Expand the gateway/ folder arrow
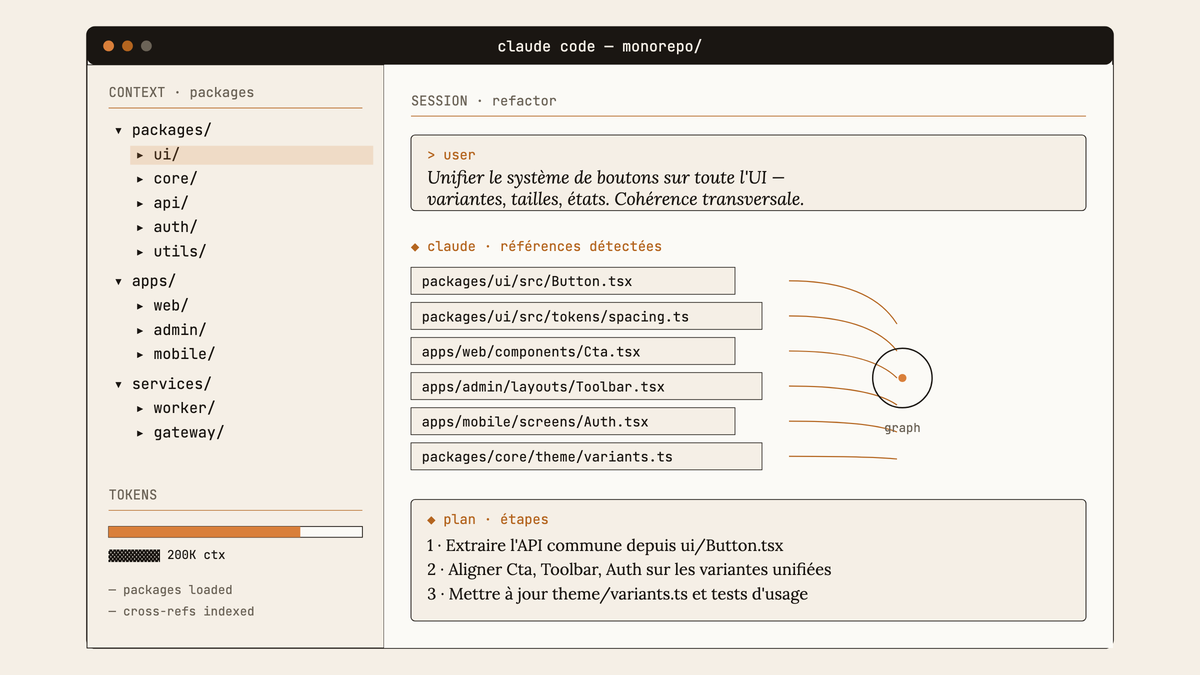1200x675 pixels. pos(140,433)
